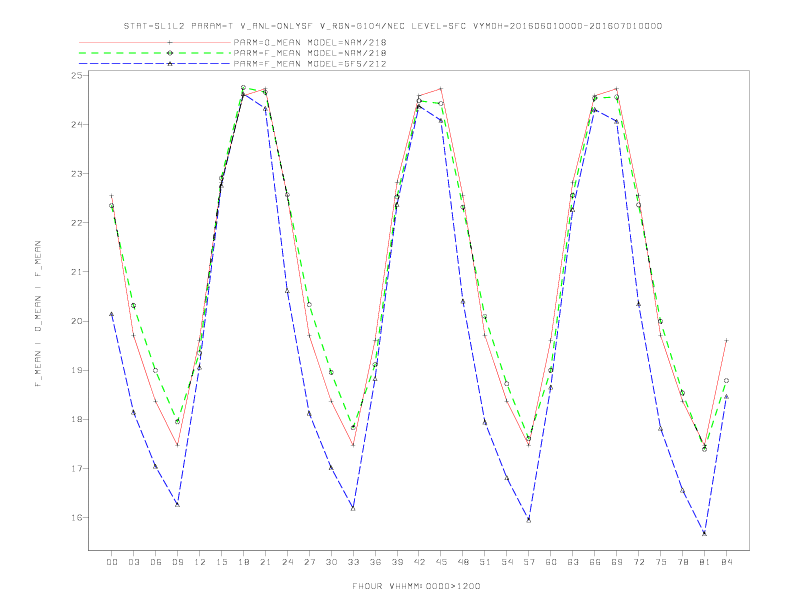Click y-axis tick label 23
Viewport: 792px width, 612px height.
click(x=77, y=174)
